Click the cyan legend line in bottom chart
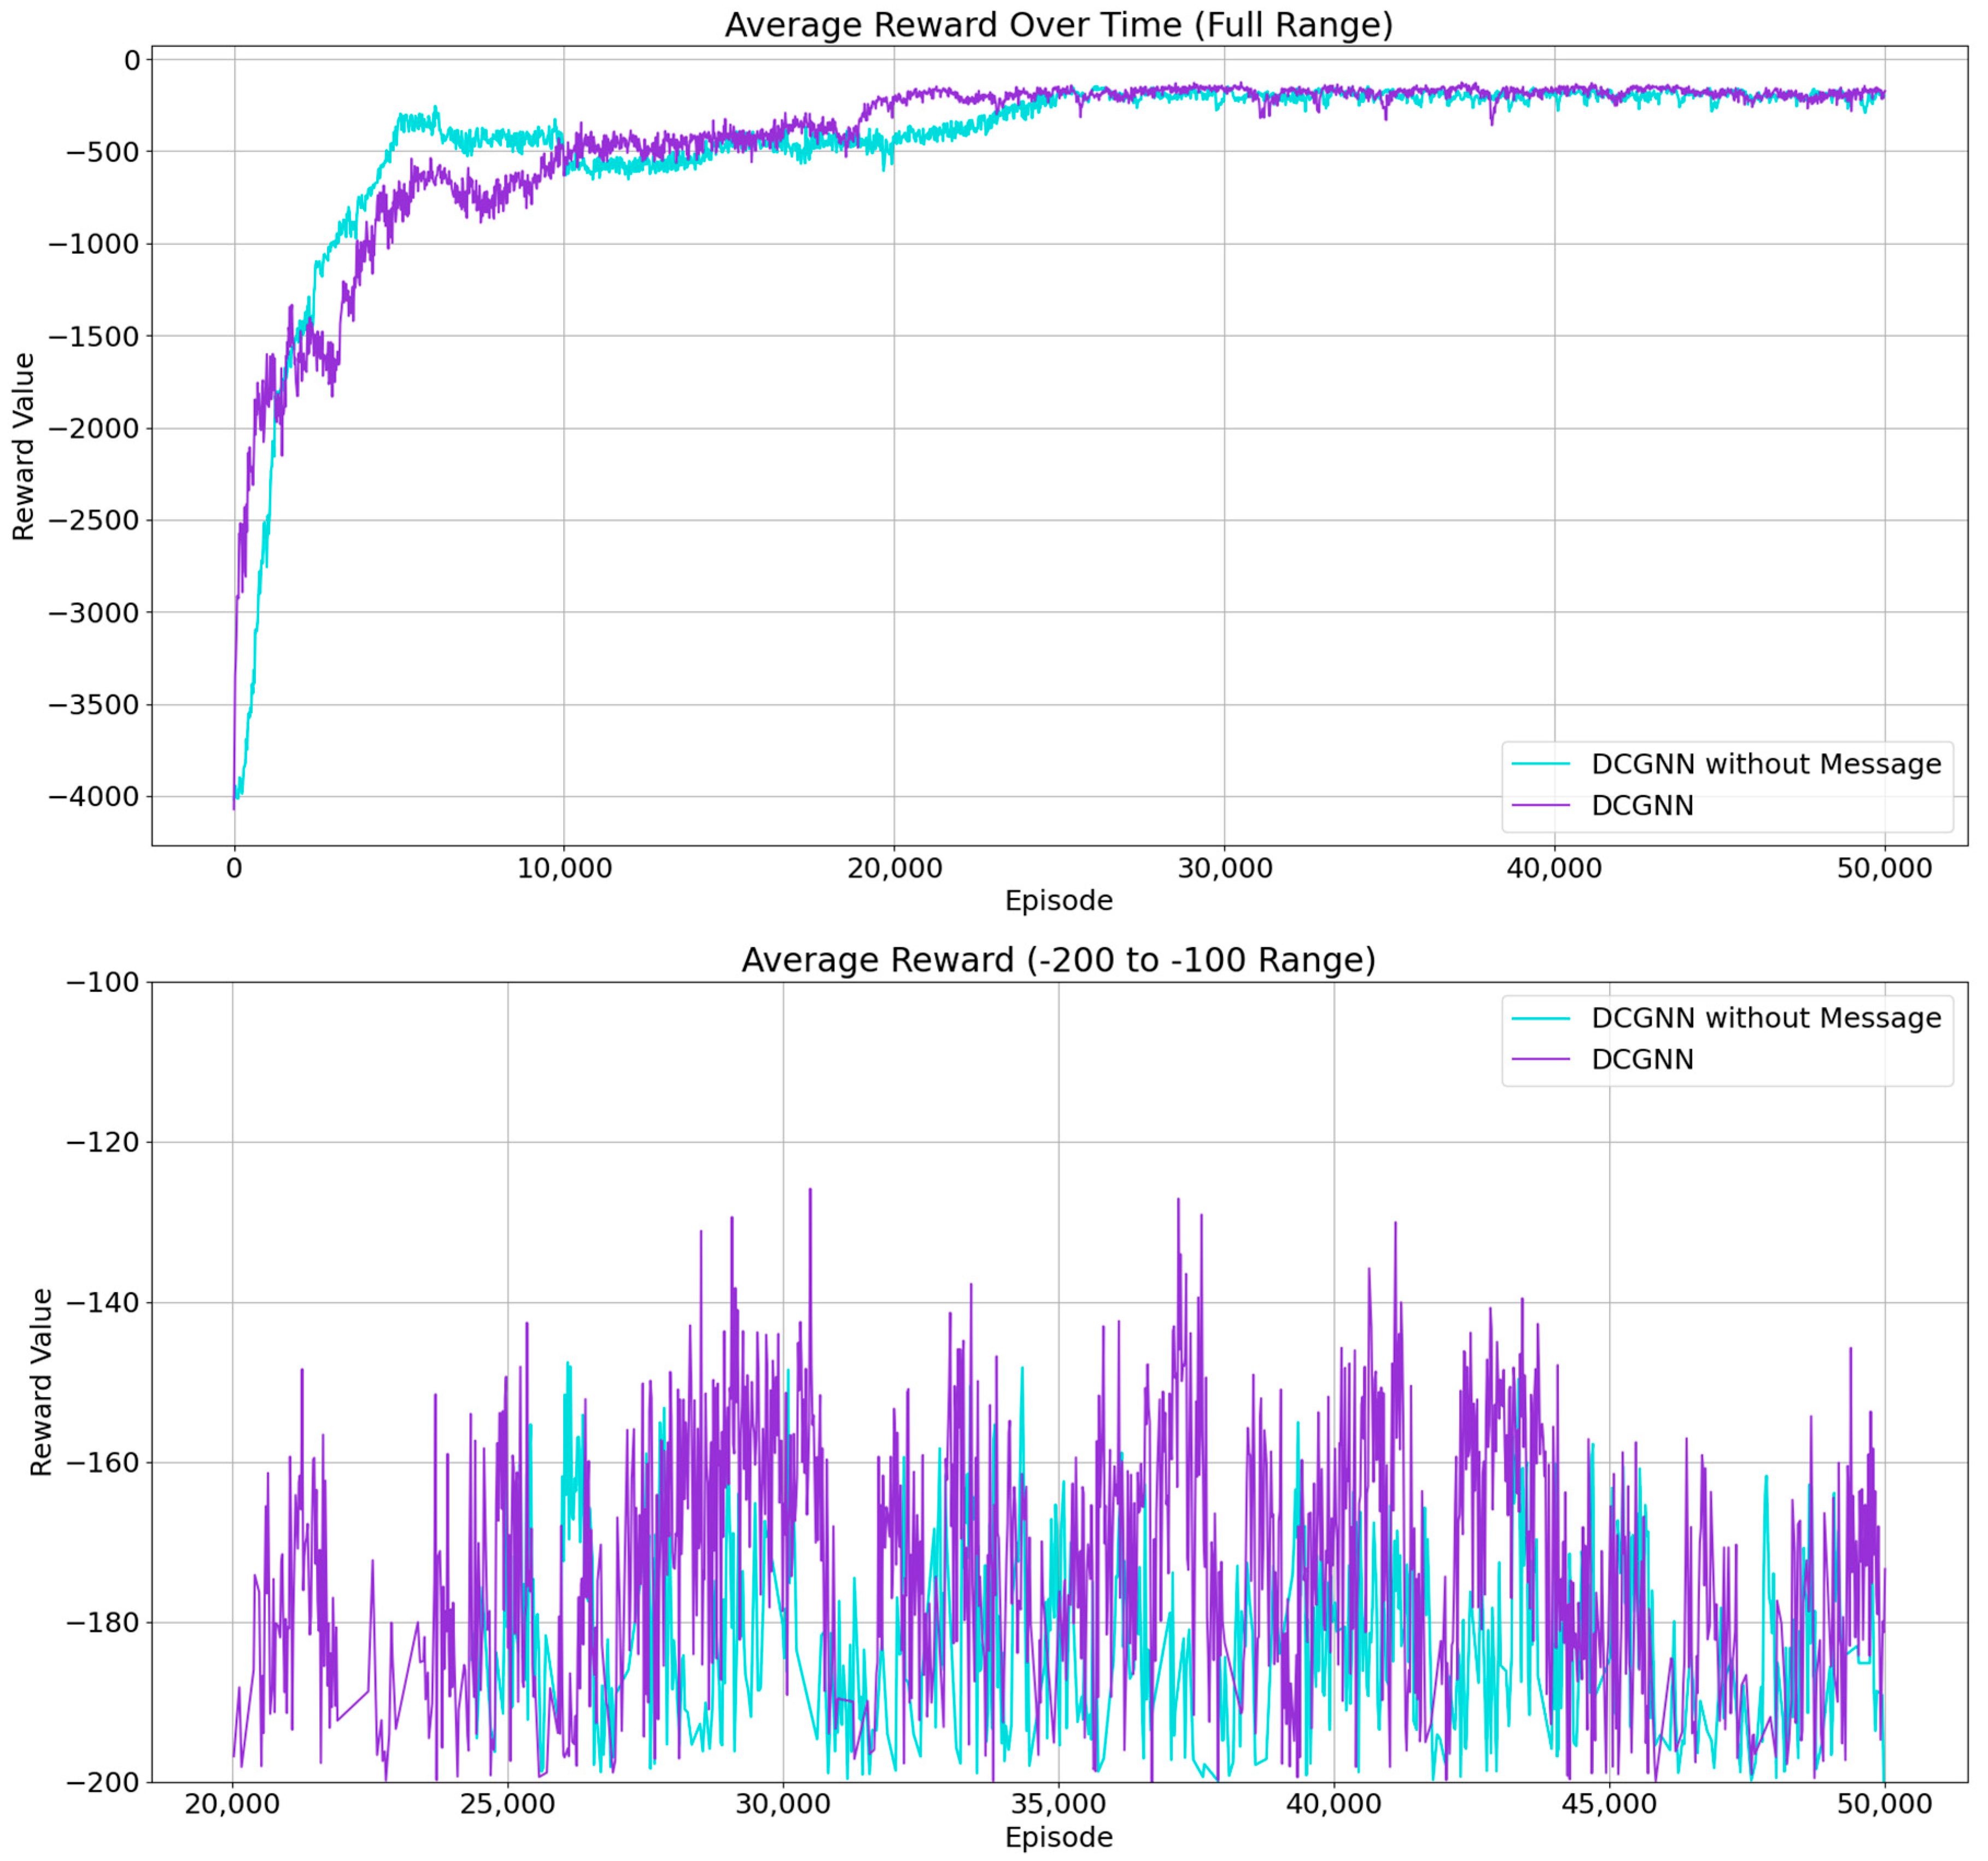The height and width of the screenshot is (1861, 1988). [x=1540, y=1018]
